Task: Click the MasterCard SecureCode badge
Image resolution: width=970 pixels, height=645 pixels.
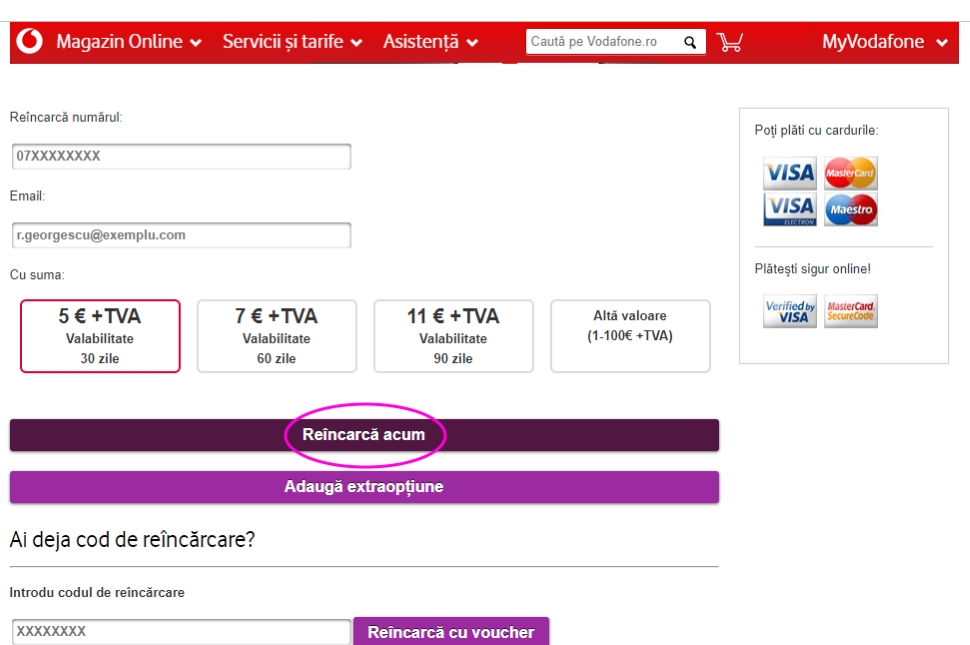Action: [x=851, y=311]
